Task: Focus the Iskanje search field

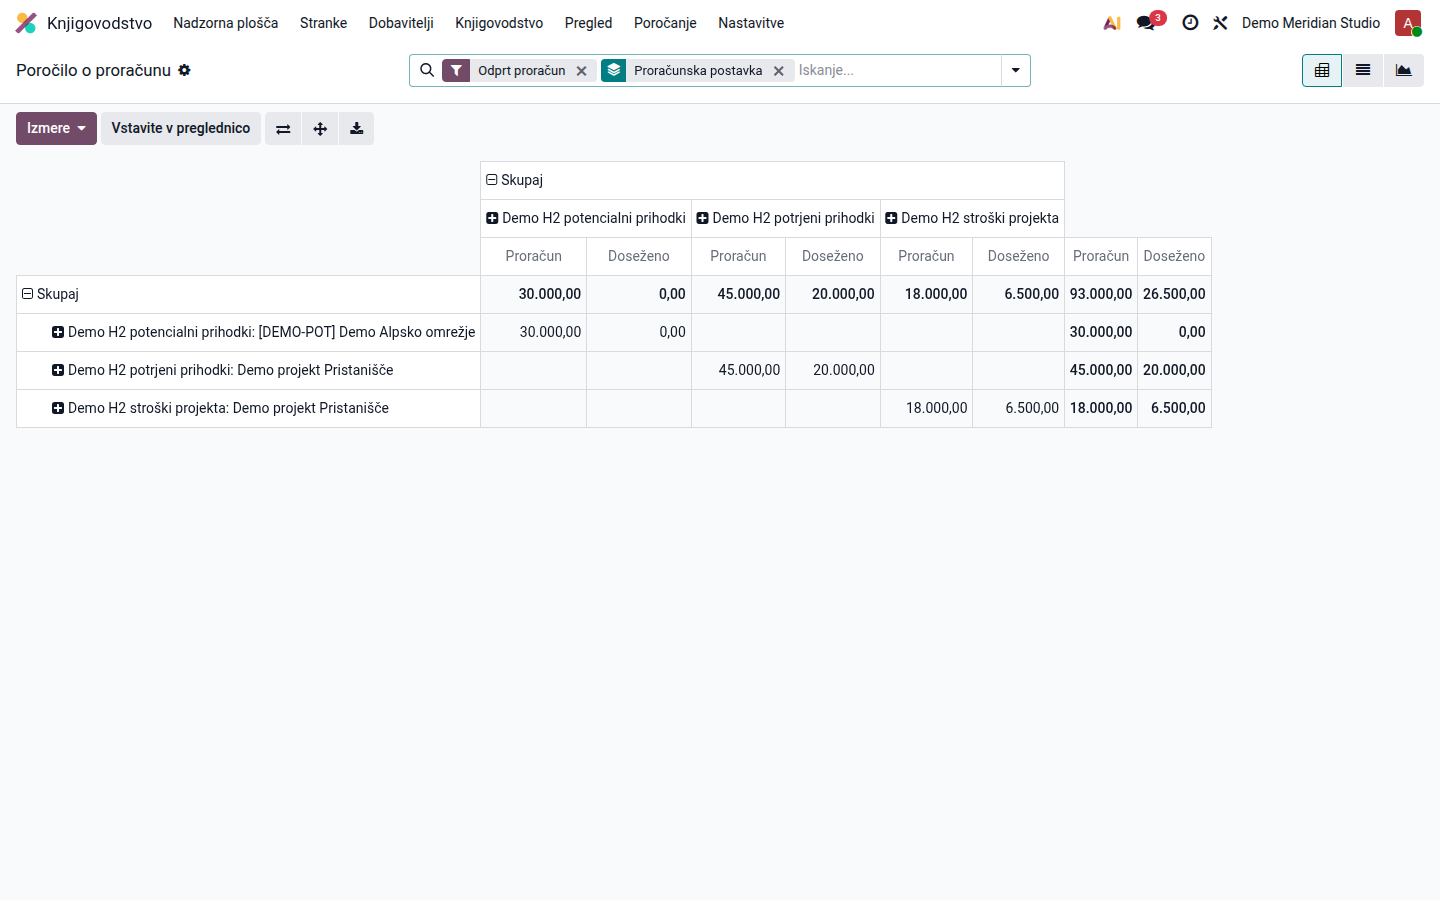Action: (x=897, y=70)
